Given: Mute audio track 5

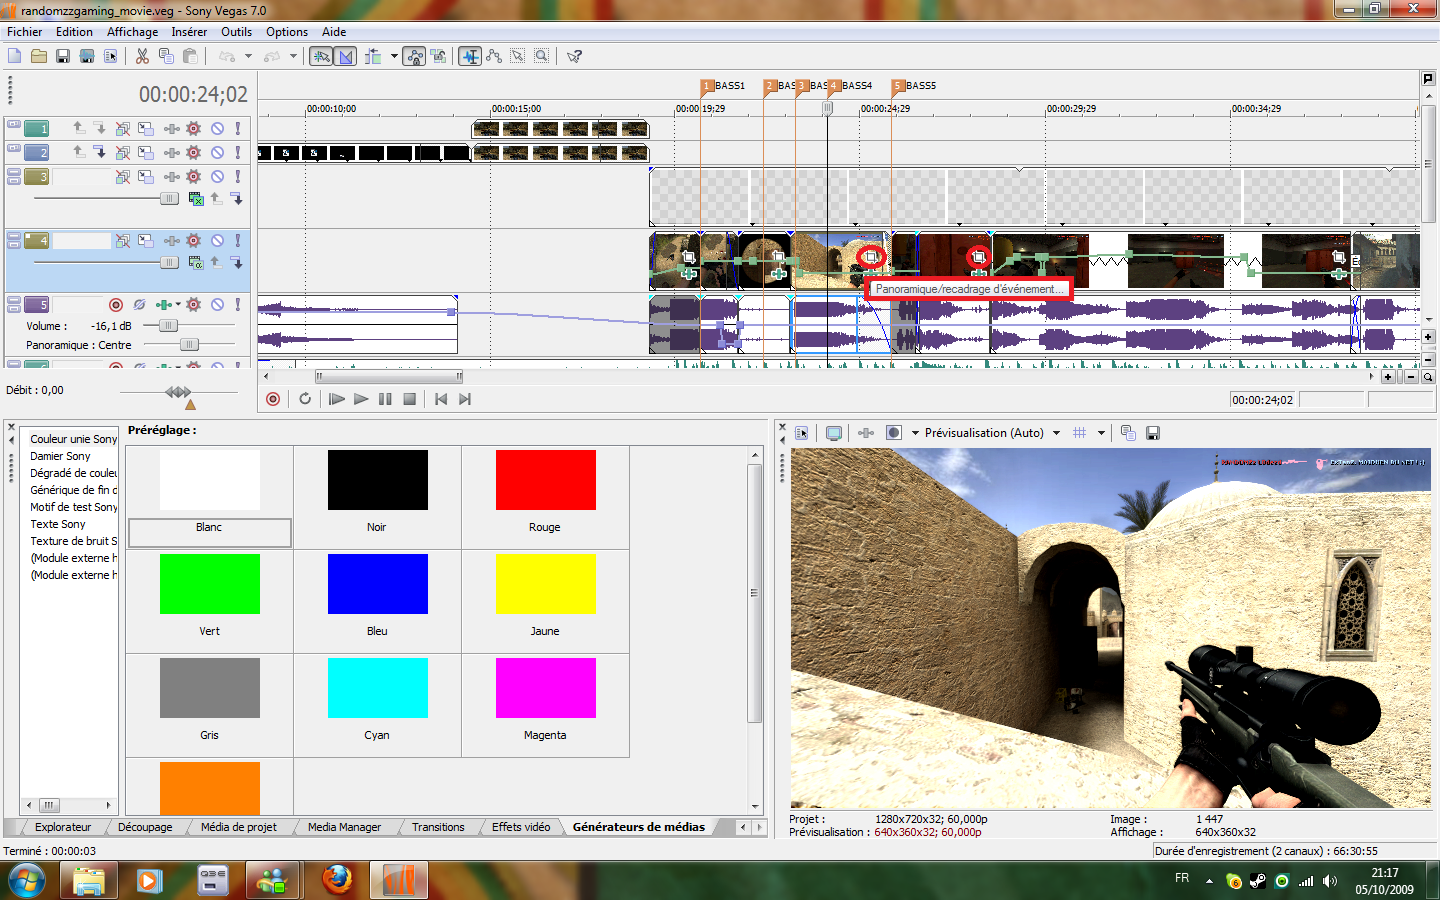Looking at the screenshot, I should pos(217,304).
